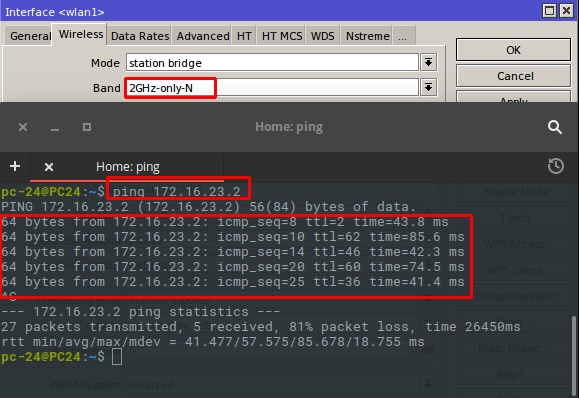The width and height of the screenshot is (579, 398).
Task: Click the terminal history clock icon
Action: click(x=556, y=166)
